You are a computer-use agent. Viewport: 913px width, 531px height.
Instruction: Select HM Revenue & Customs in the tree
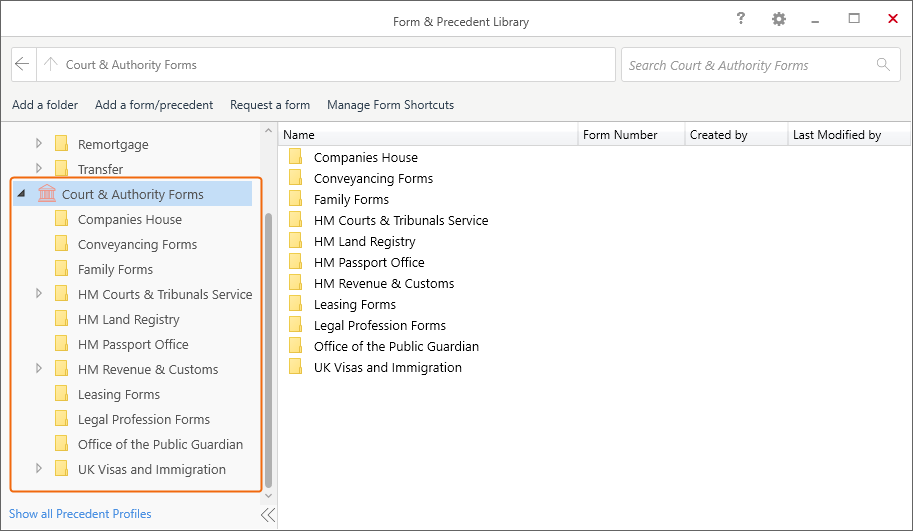tap(148, 369)
